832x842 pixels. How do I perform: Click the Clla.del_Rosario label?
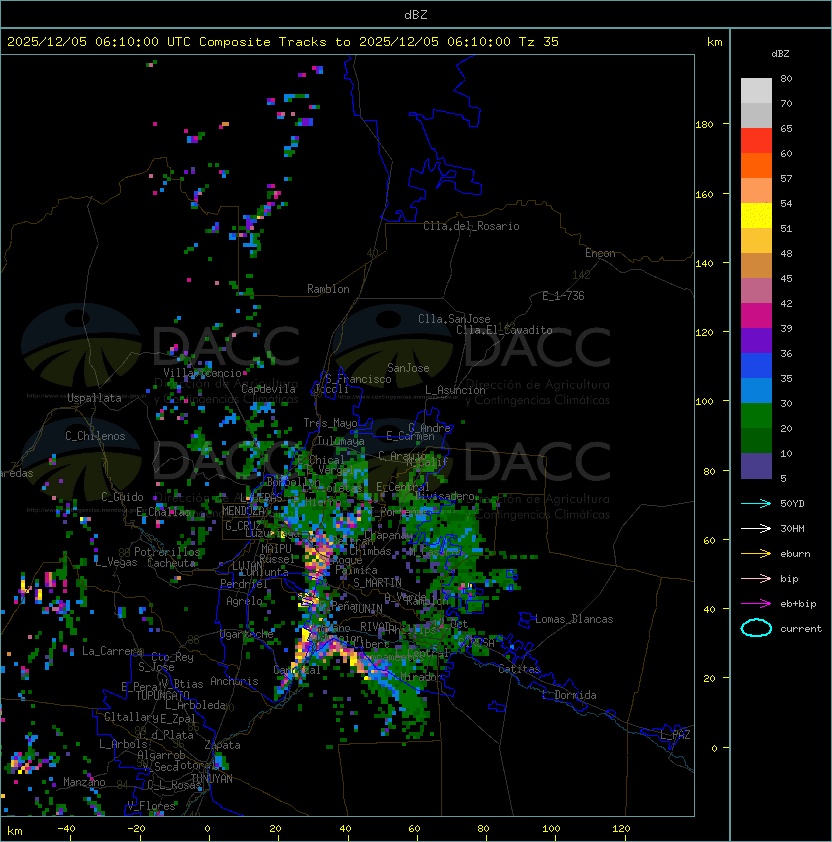[471, 226]
